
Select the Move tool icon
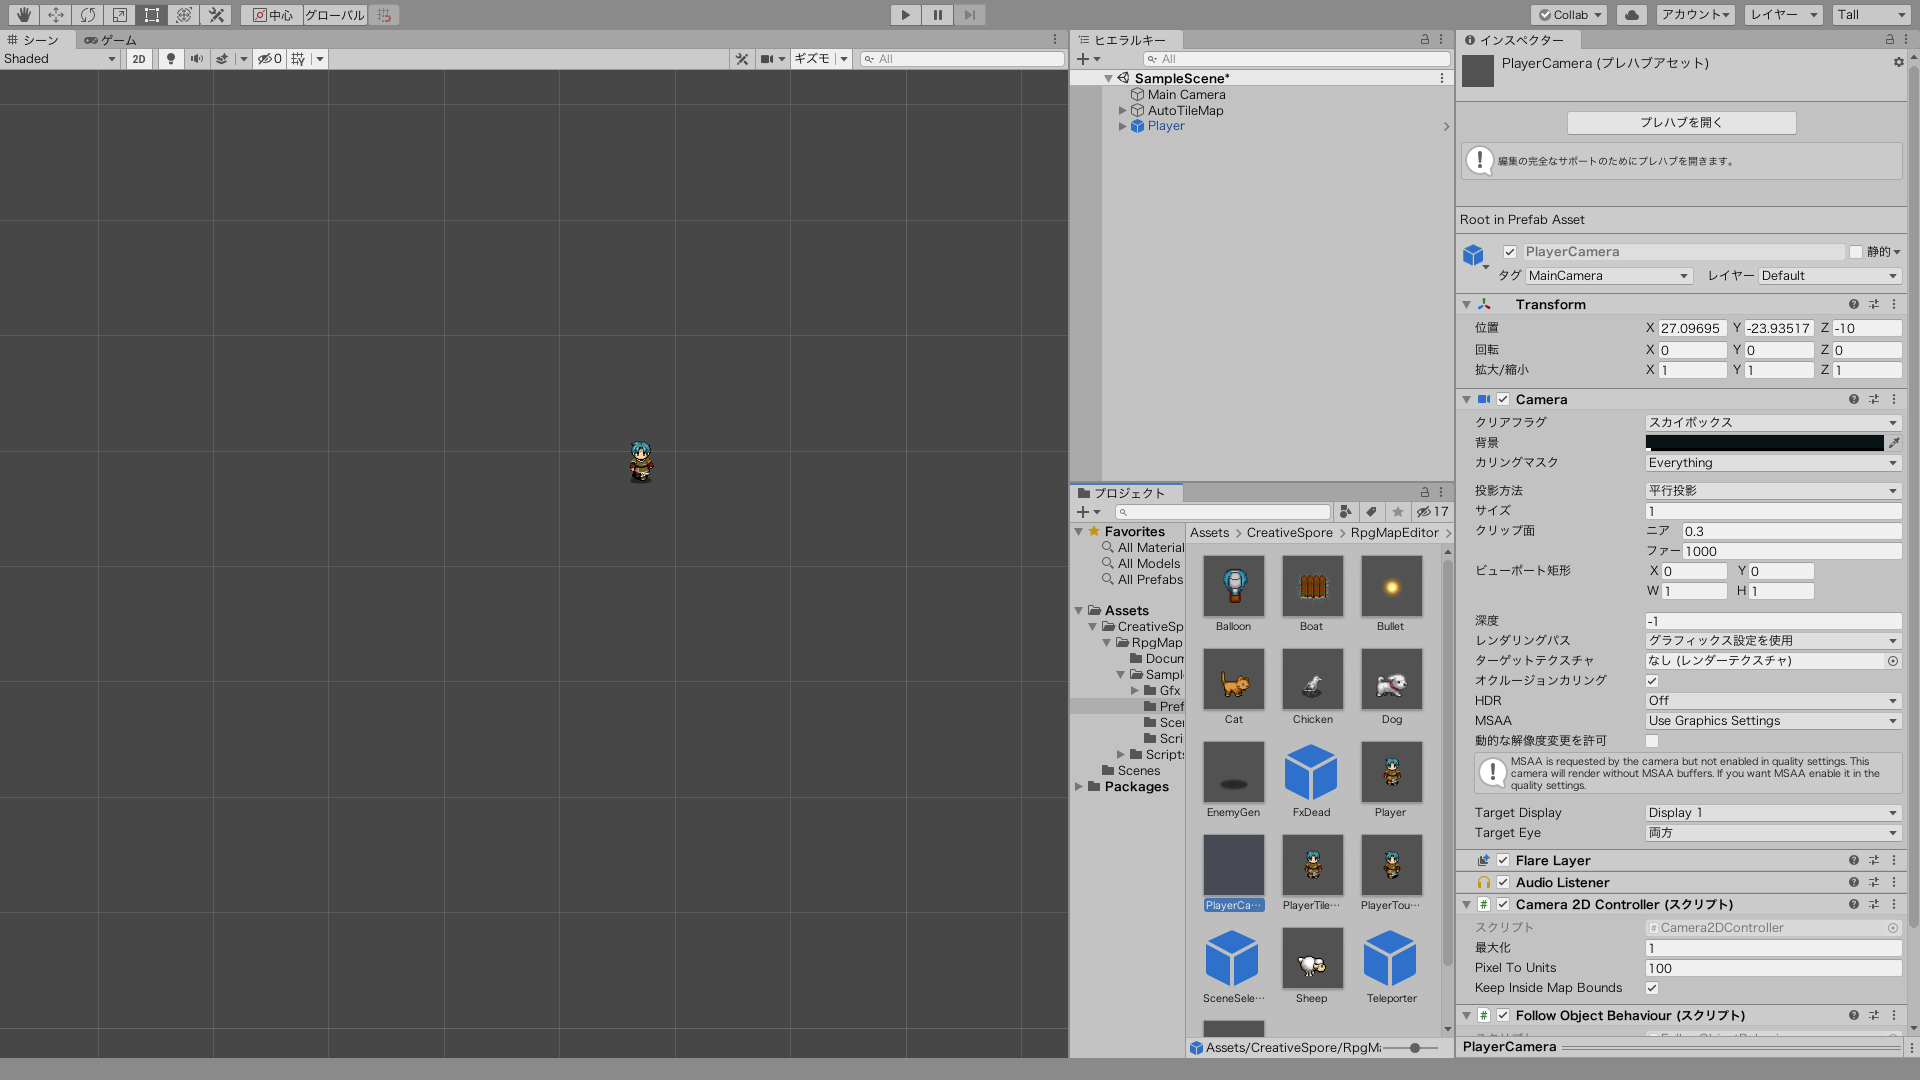[54, 15]
